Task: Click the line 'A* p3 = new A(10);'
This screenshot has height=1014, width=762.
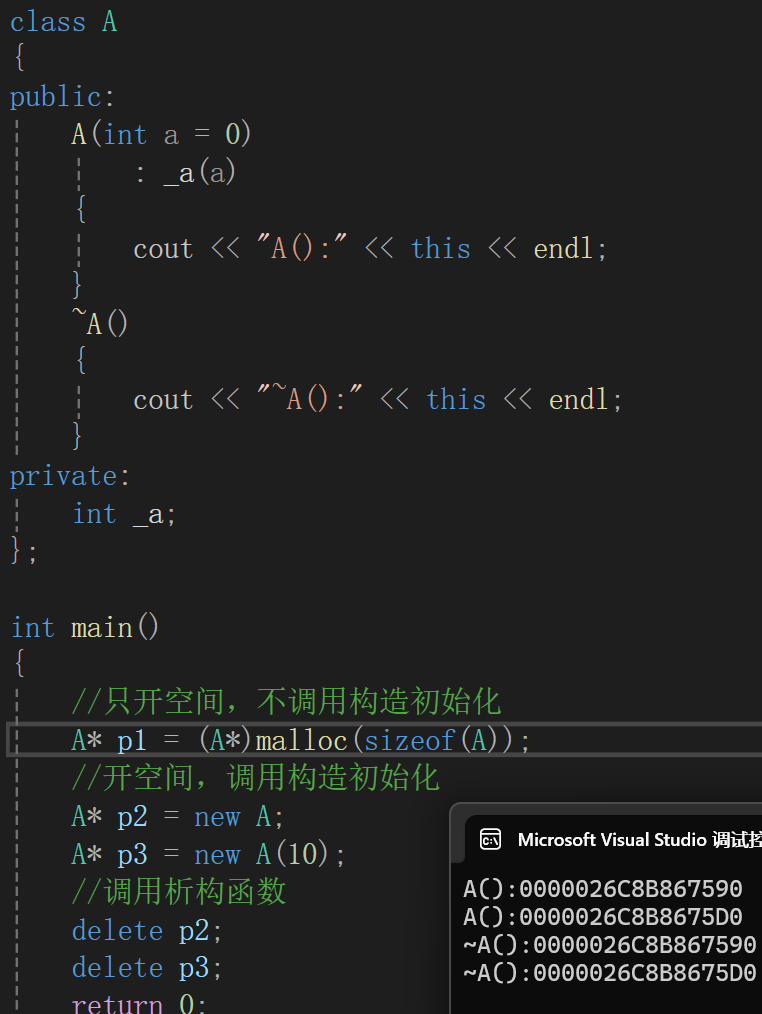Action: tap(208, 854)
